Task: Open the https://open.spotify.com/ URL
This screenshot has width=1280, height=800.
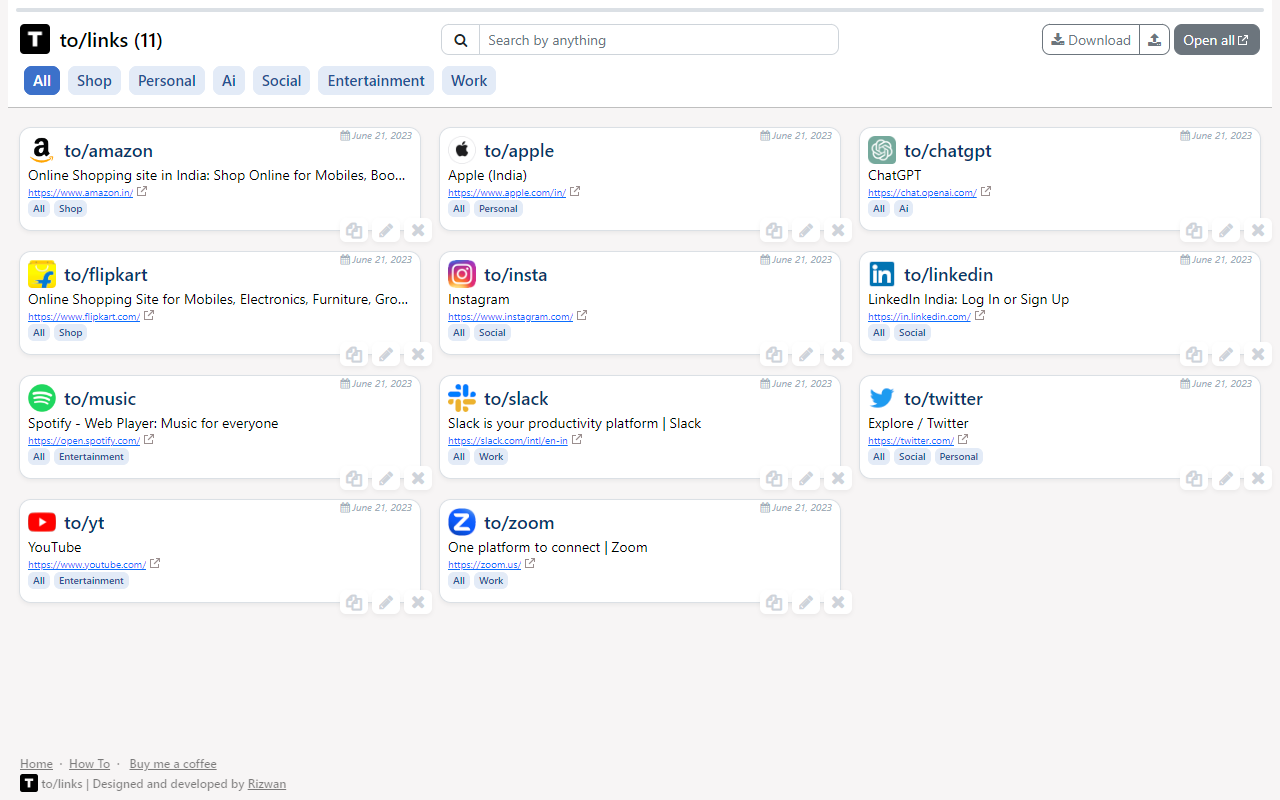Action: click(x=84, y=441)
